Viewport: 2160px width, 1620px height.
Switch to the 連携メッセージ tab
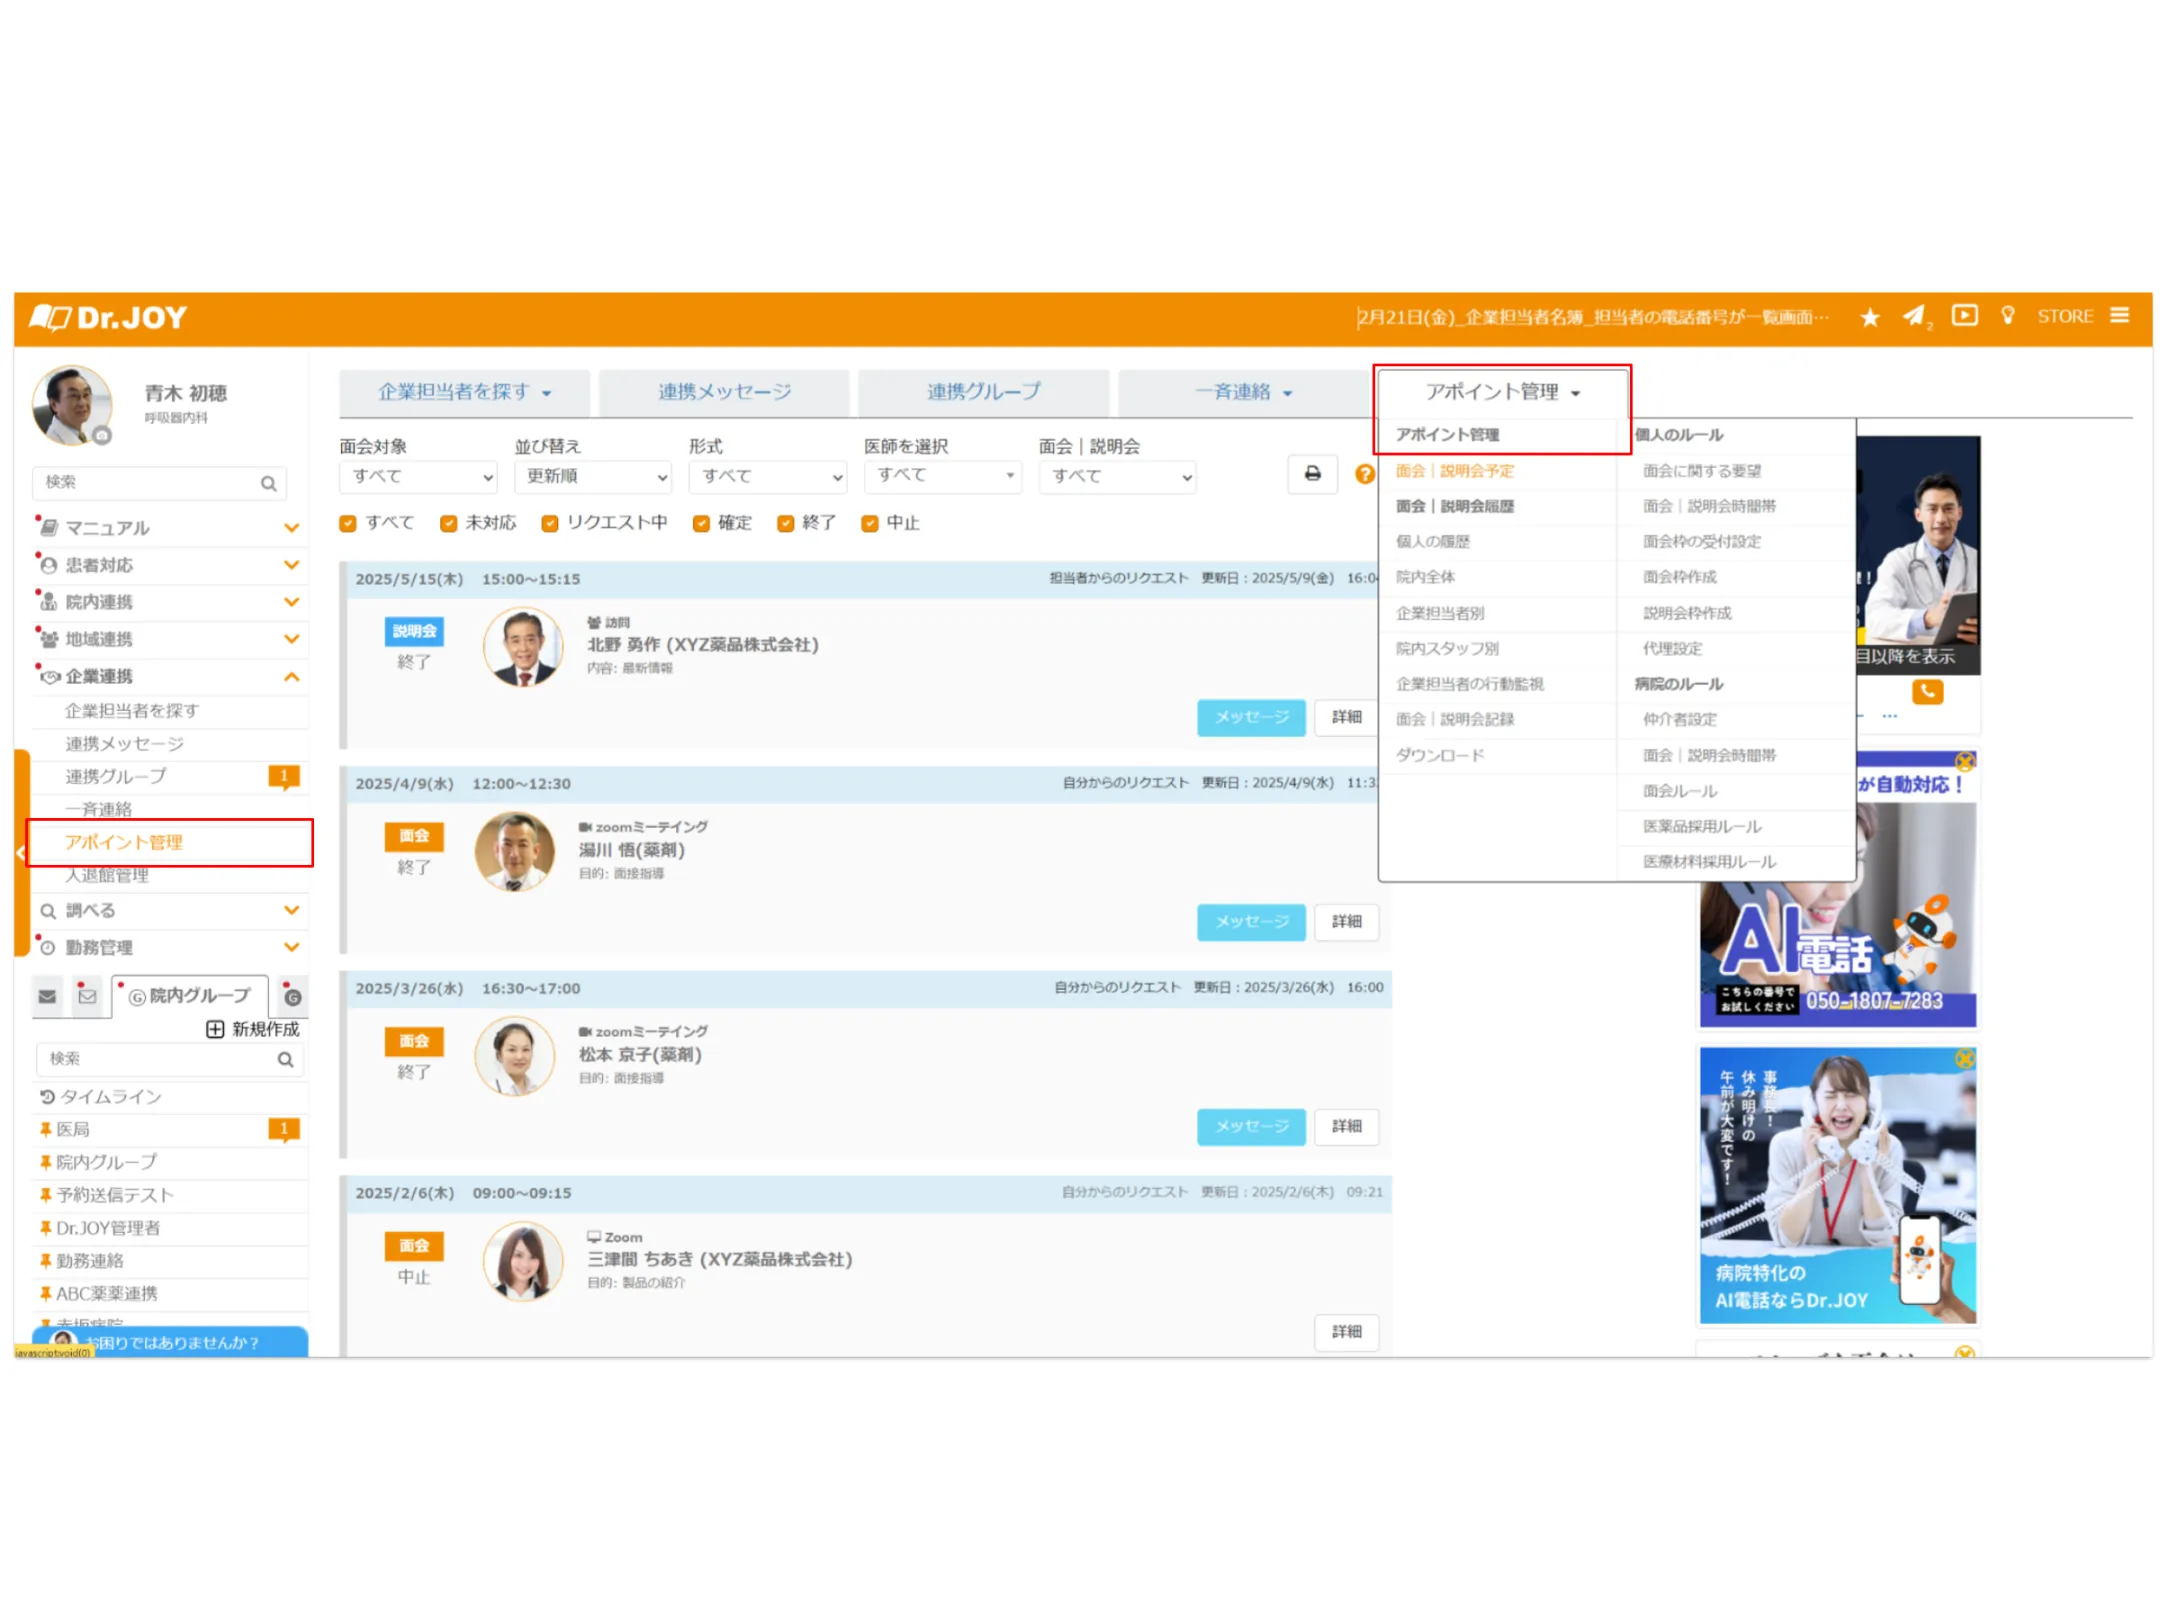tap(724, 392)
